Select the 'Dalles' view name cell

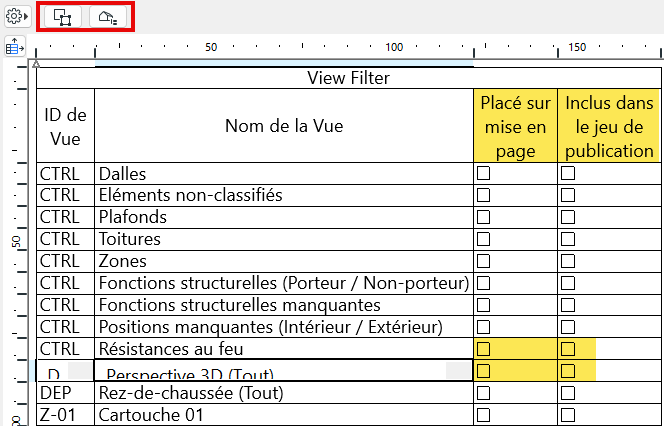[284, 174]
